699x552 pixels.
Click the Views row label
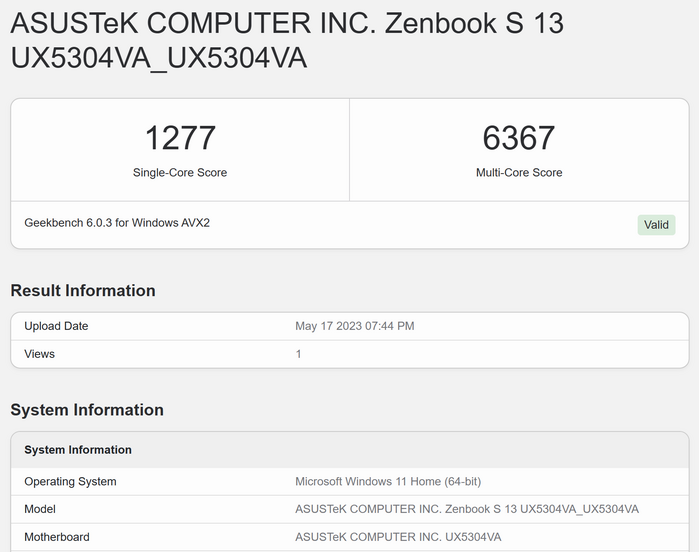tap(40, 354)
